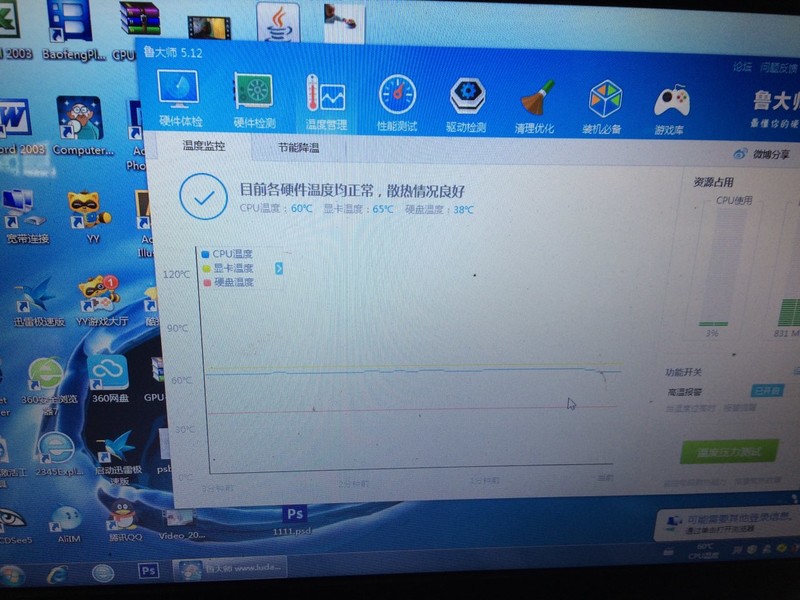This screenshot has height=600, width=800.
Task: Open 腾讯QQ desktop shortcut
Action: coord(124,520)
